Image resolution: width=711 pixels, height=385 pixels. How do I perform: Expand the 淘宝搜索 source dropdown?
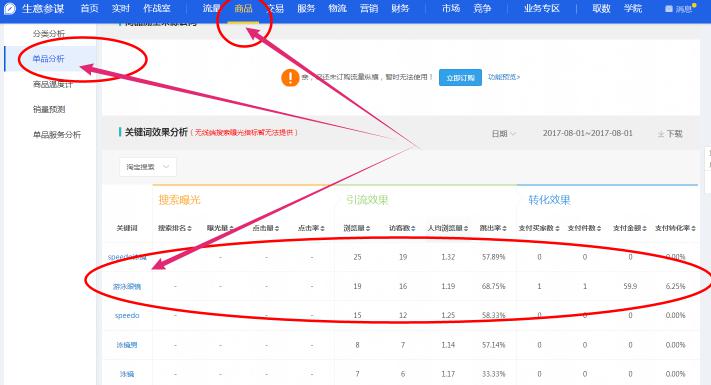(148, 167)
